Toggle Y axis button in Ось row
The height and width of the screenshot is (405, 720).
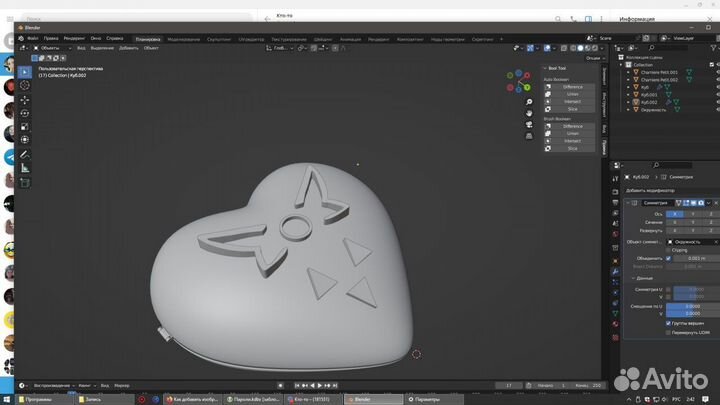click(692, 214)
